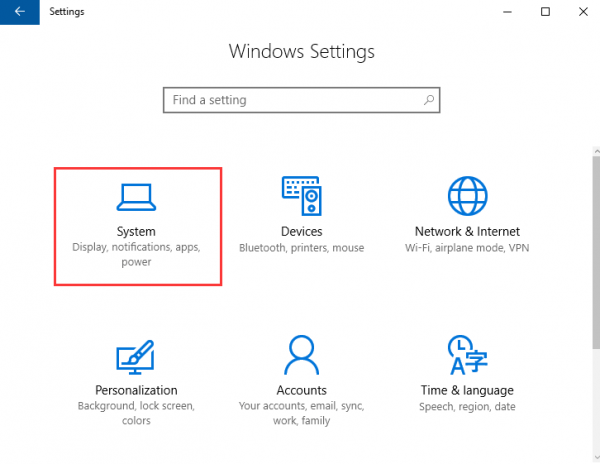
Task: Open the Time & language icon
Action: [x=467, y=355]
